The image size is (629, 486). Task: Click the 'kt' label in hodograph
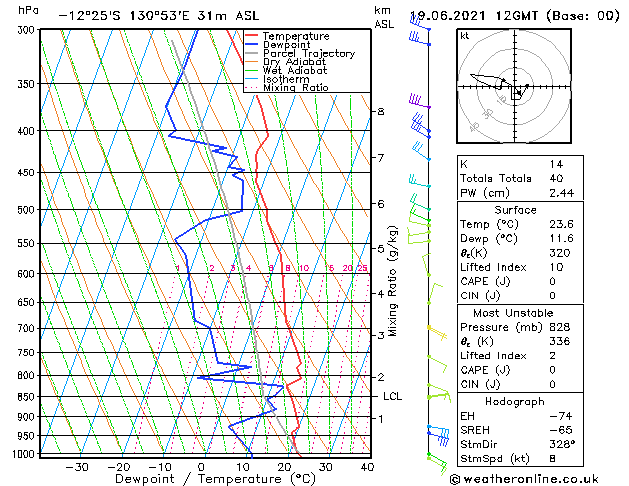[465, 36]
